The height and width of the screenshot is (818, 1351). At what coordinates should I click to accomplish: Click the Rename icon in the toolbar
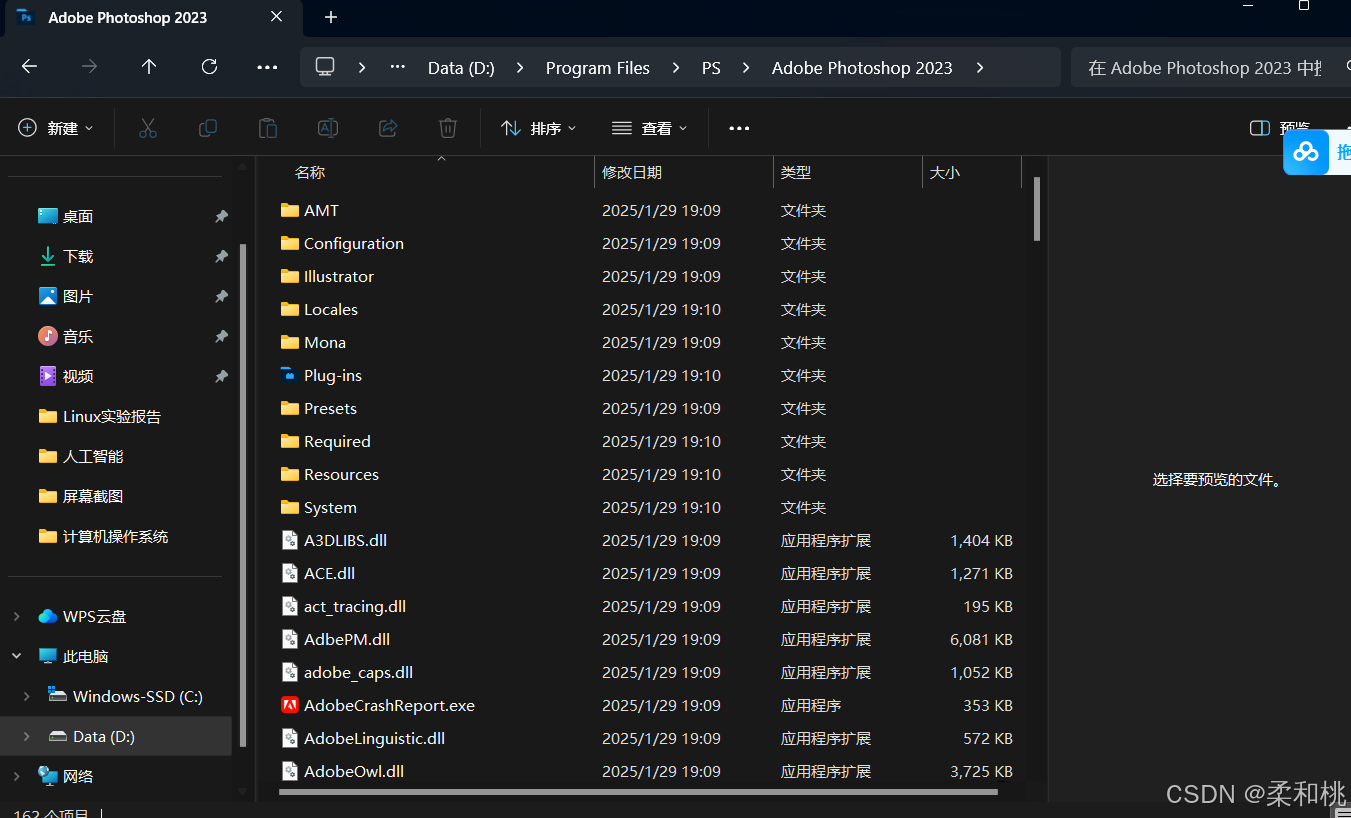(x=328, y=128)
